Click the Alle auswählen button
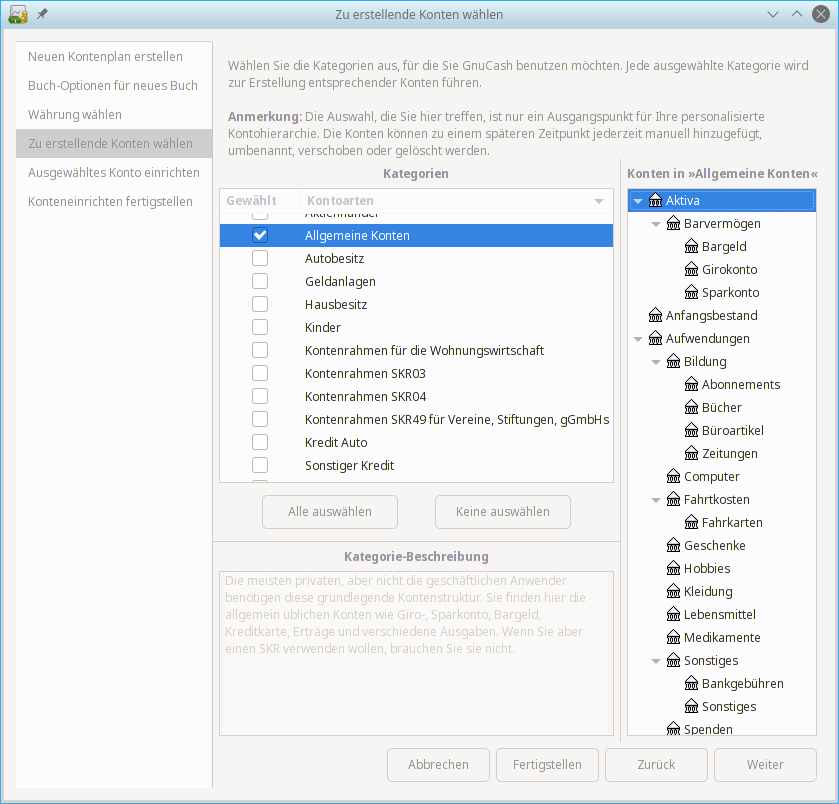This screenshot has height=804, width=839. coord(330,512)
